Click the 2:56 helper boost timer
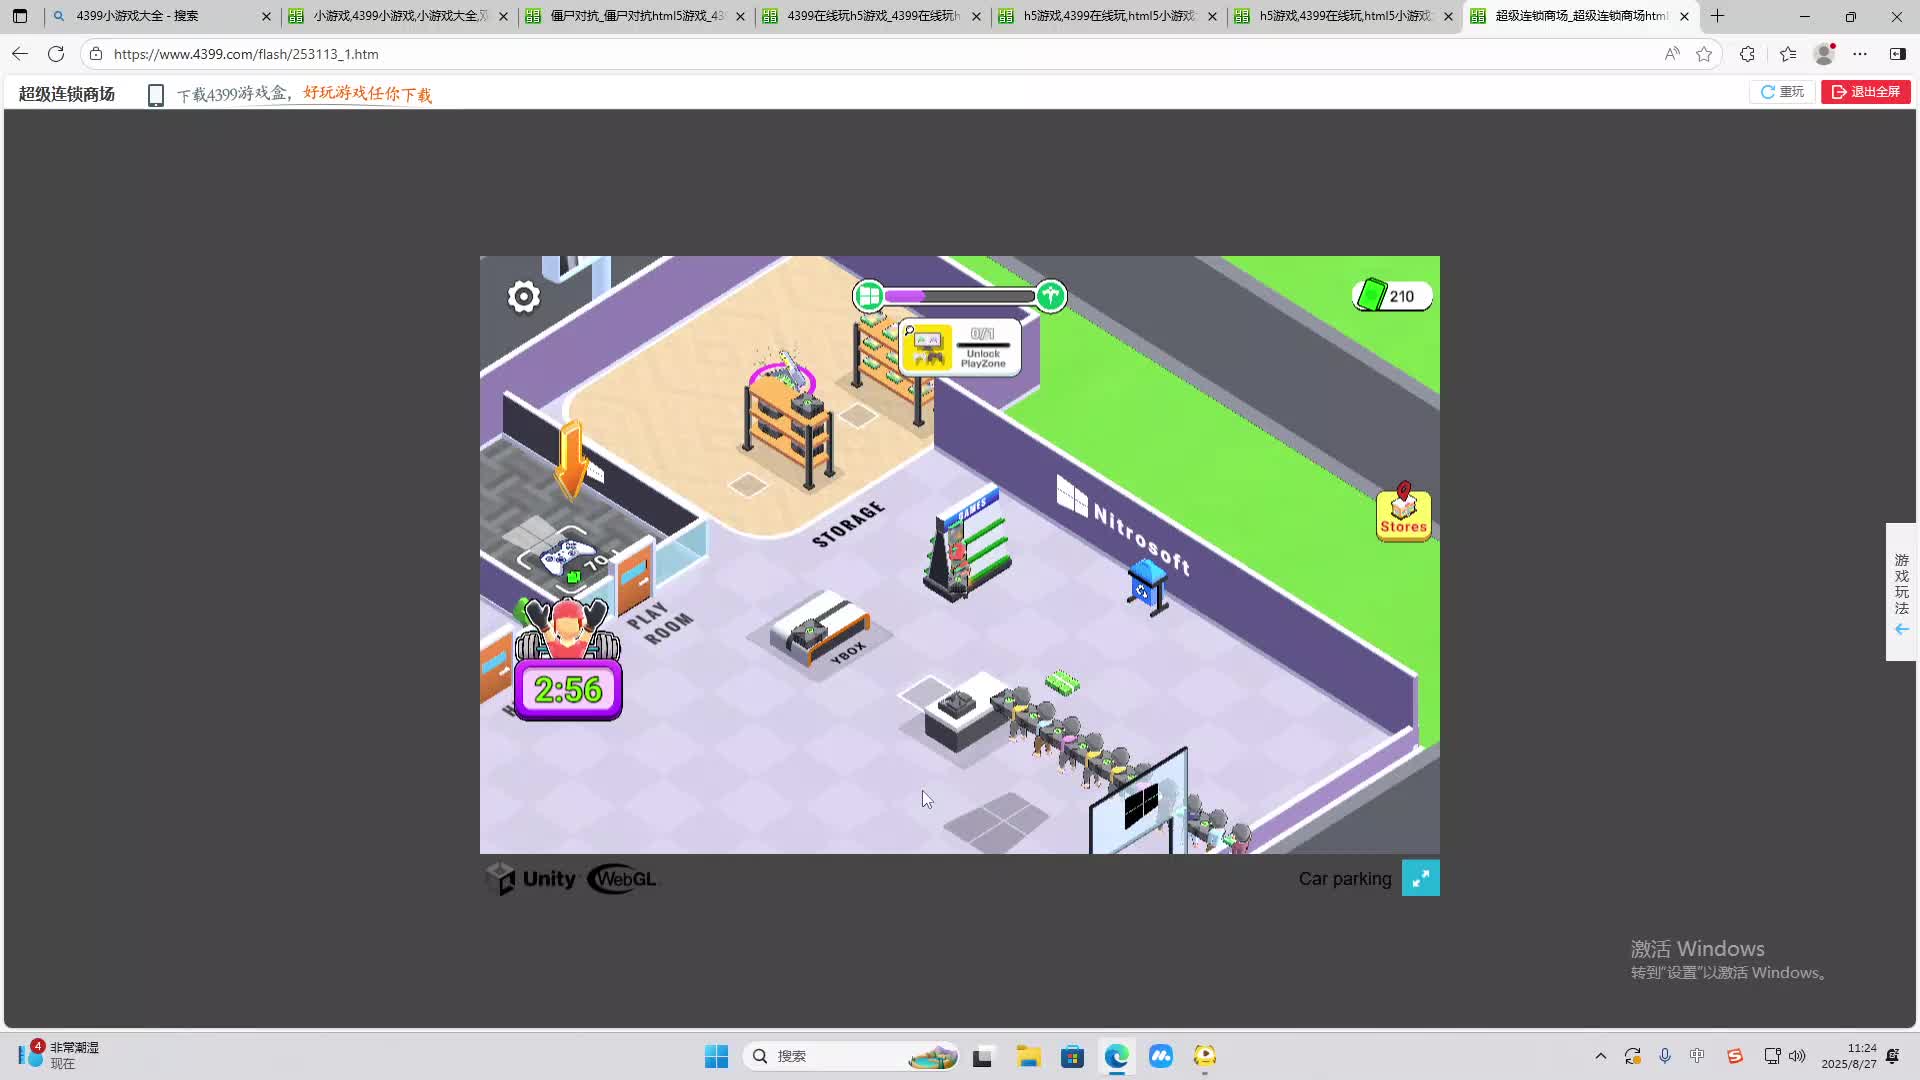The height and width of the screenshot is (1080, 1920). tap(568, 689)
